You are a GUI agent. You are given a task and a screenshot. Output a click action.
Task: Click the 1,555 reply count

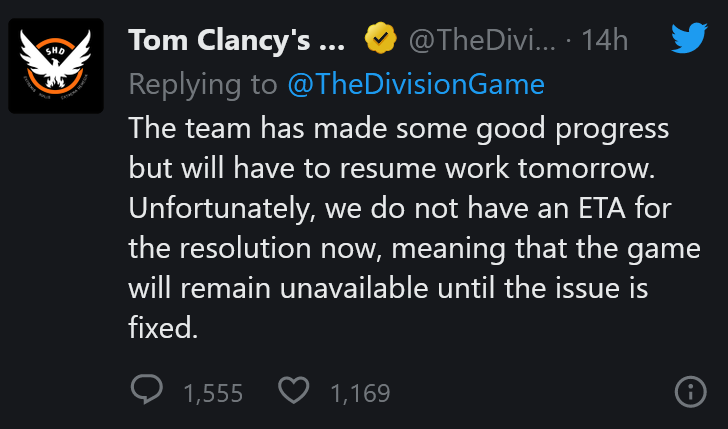coord(213,393)
